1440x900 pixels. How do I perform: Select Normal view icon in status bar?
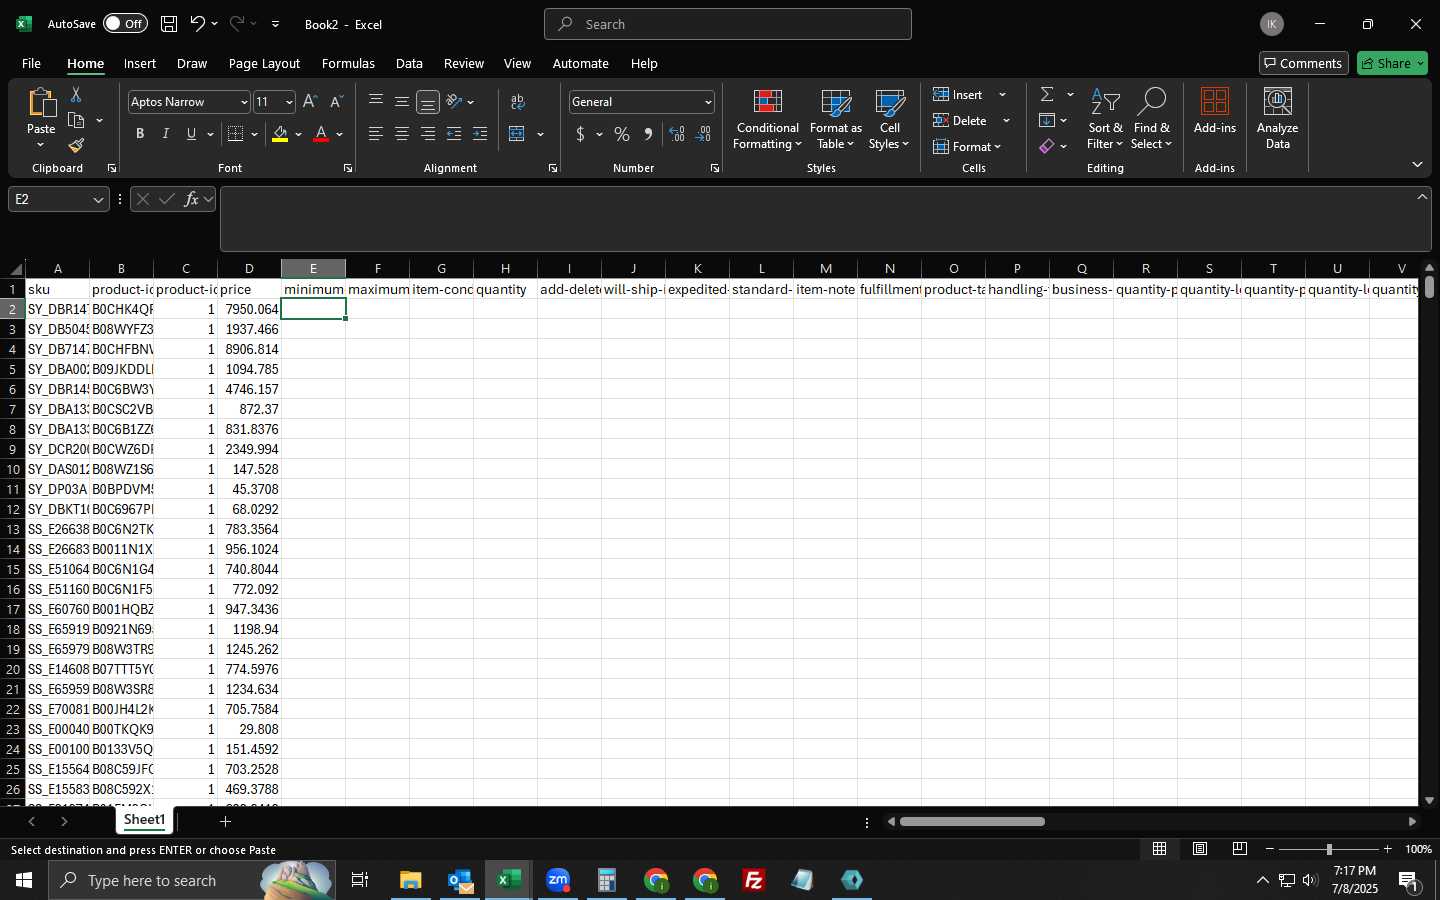tap(1160, 849)
